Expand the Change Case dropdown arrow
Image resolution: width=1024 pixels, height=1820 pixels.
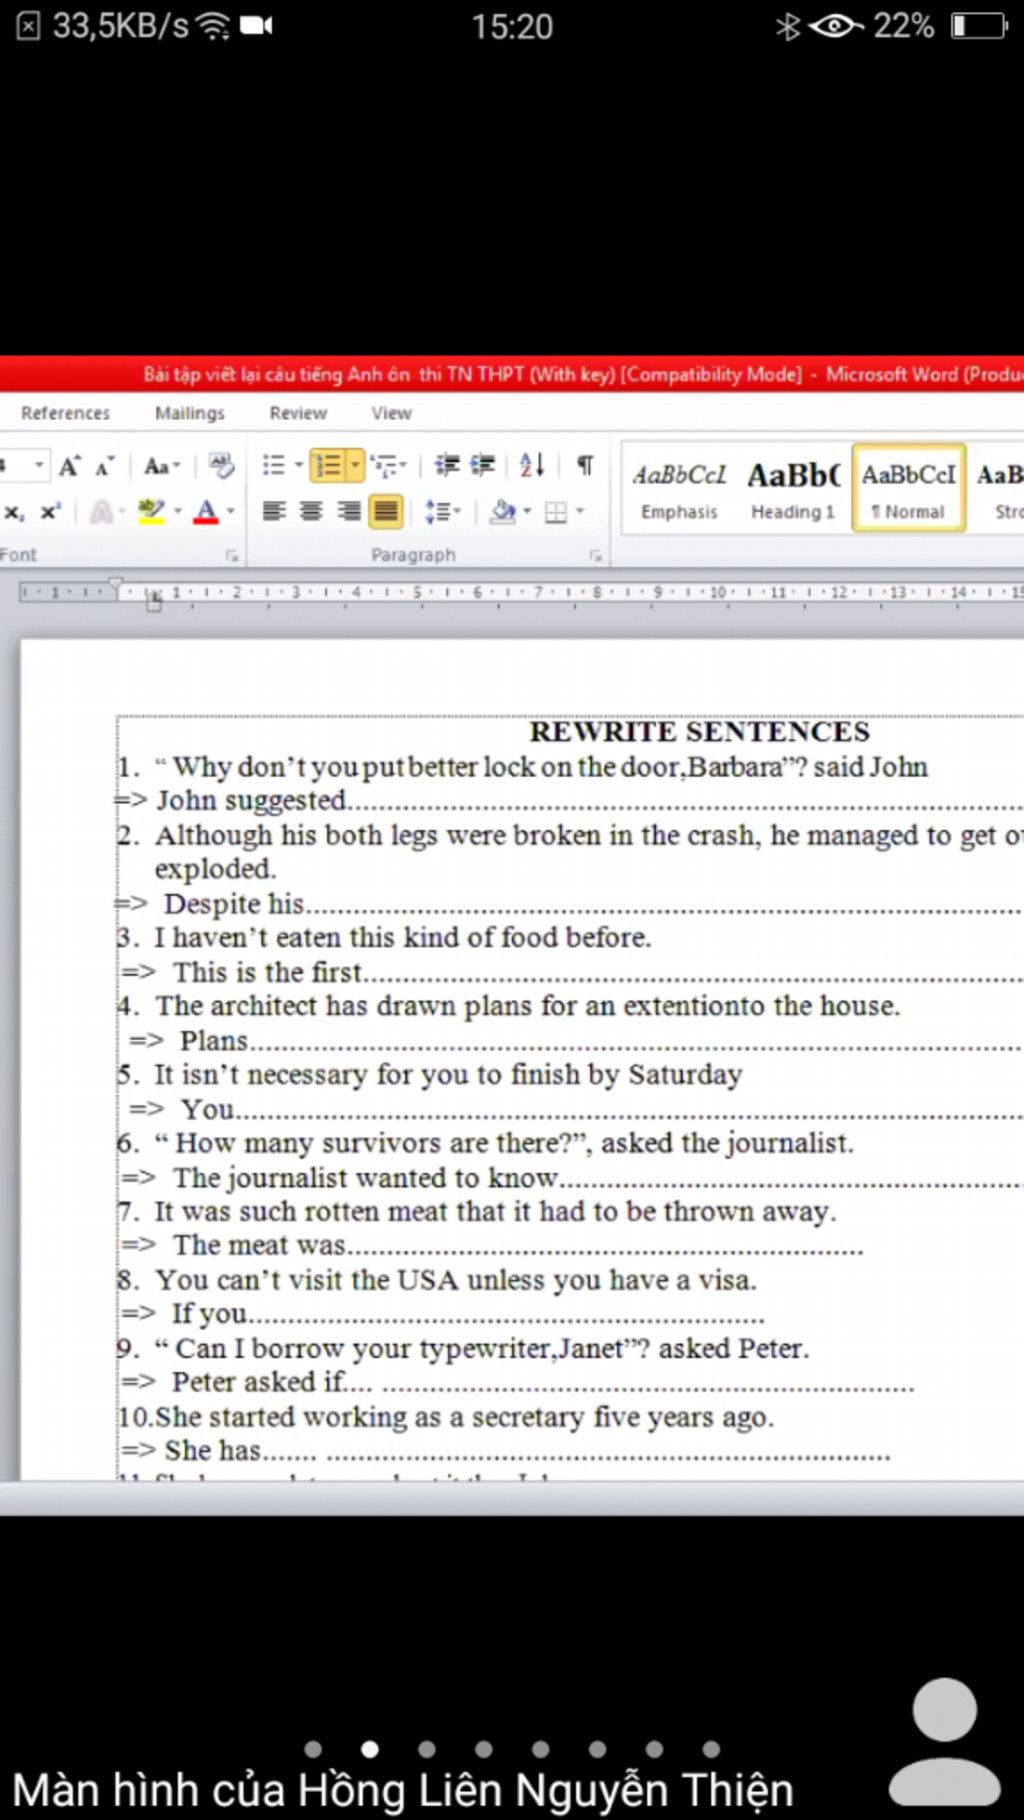tap(177, 467)
